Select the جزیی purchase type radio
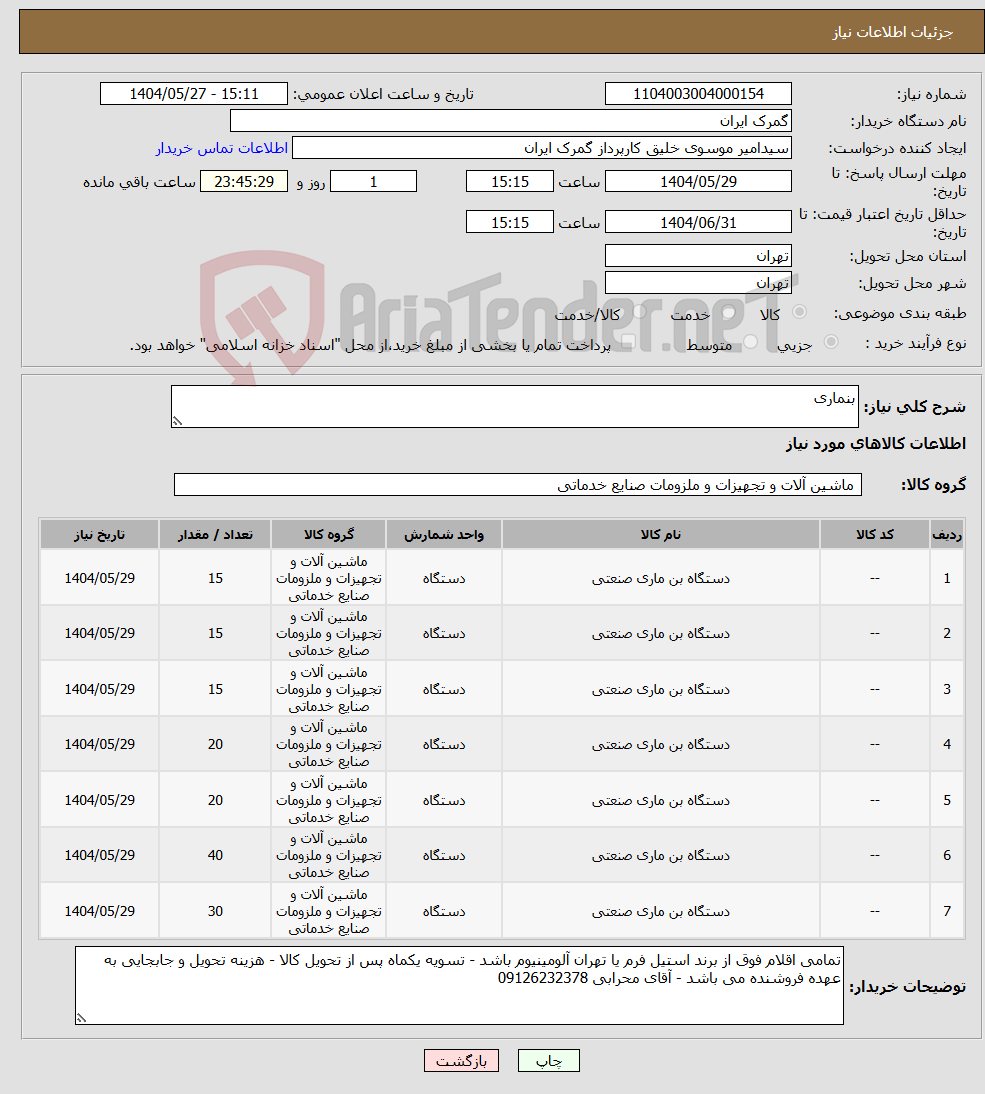The image size is (985, 1094). click(830, 342)
